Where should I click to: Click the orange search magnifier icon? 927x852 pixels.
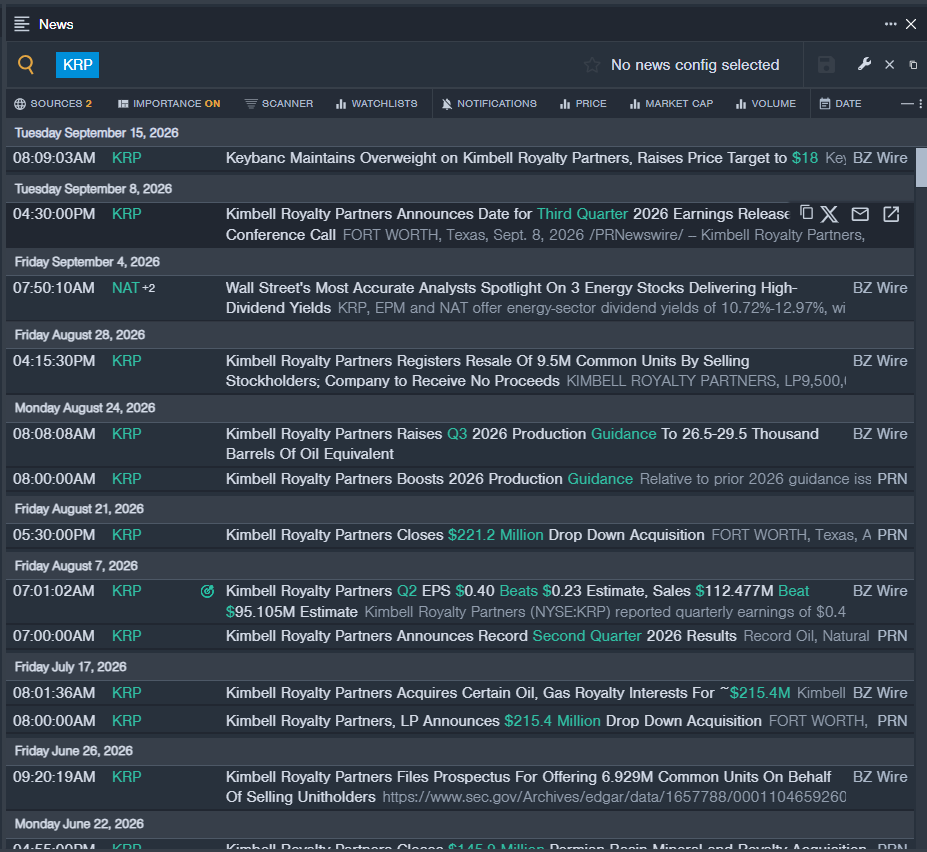[26, 64]
